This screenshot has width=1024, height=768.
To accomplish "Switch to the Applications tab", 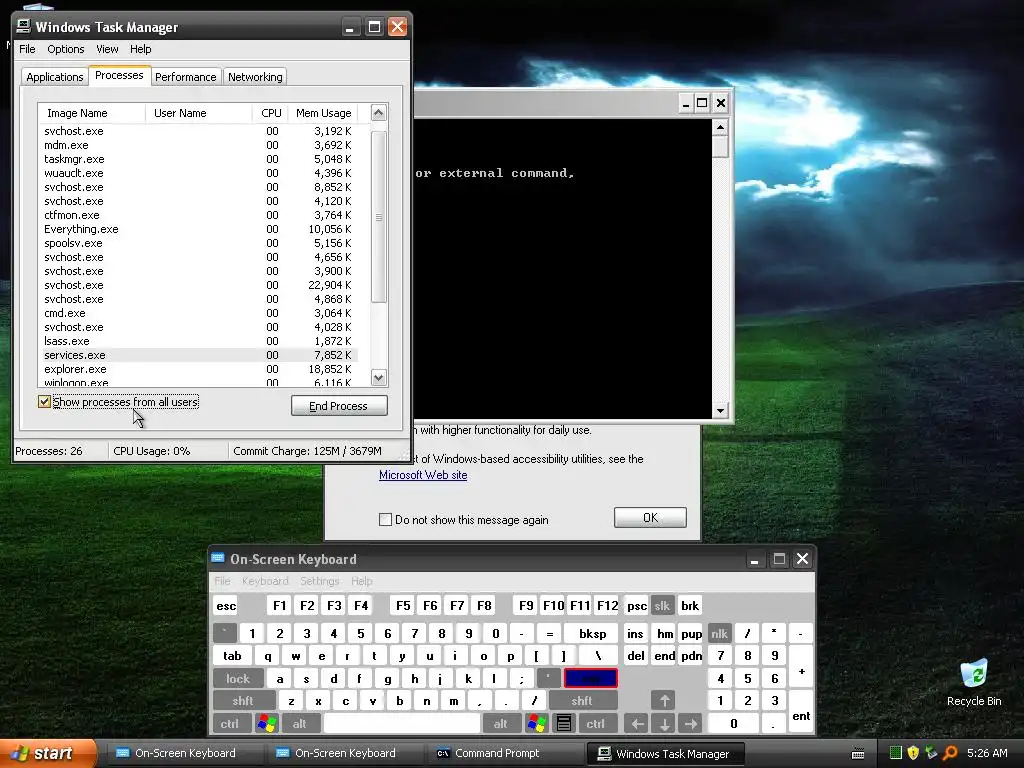I will (x=55, y=77).
